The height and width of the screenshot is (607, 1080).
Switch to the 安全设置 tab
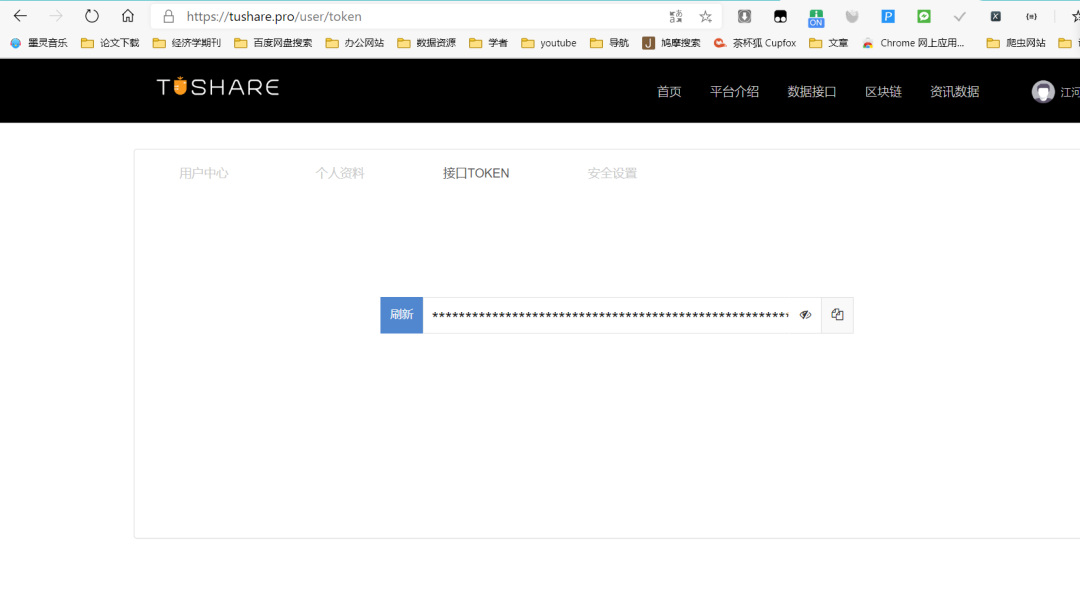click(x=612, y=173)
